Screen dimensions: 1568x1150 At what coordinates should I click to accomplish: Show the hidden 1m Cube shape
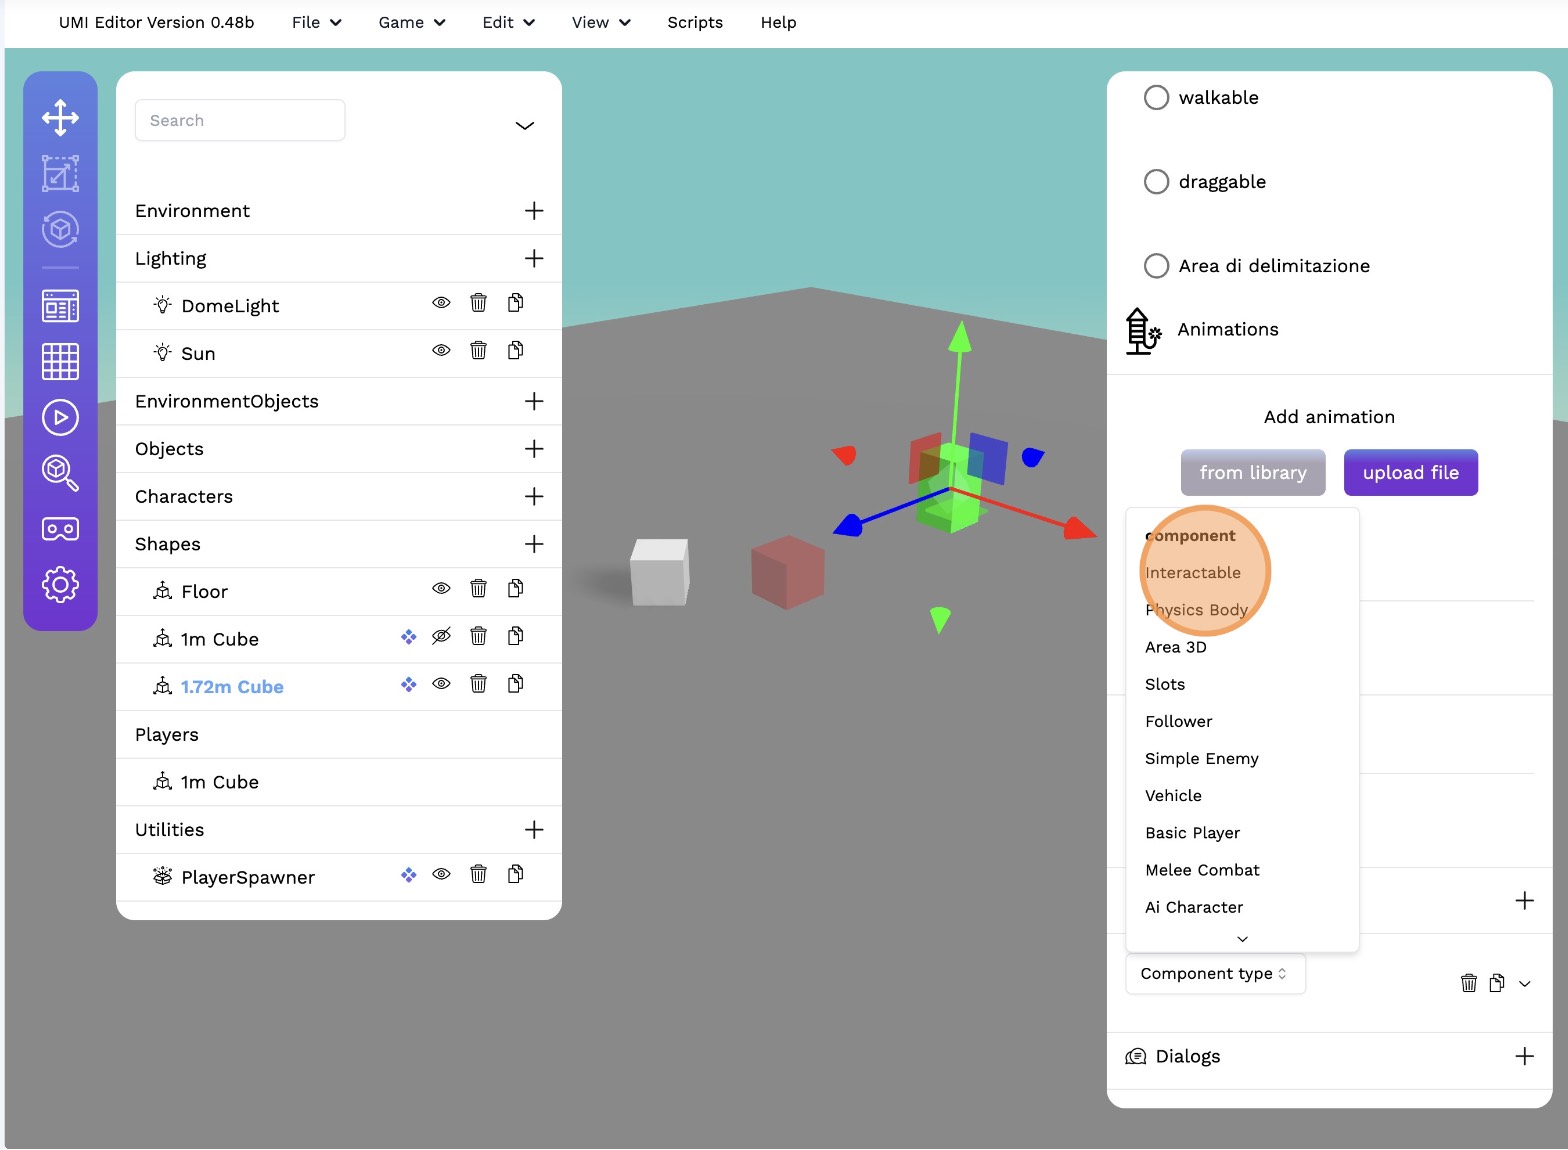click(x=441, y=637)
